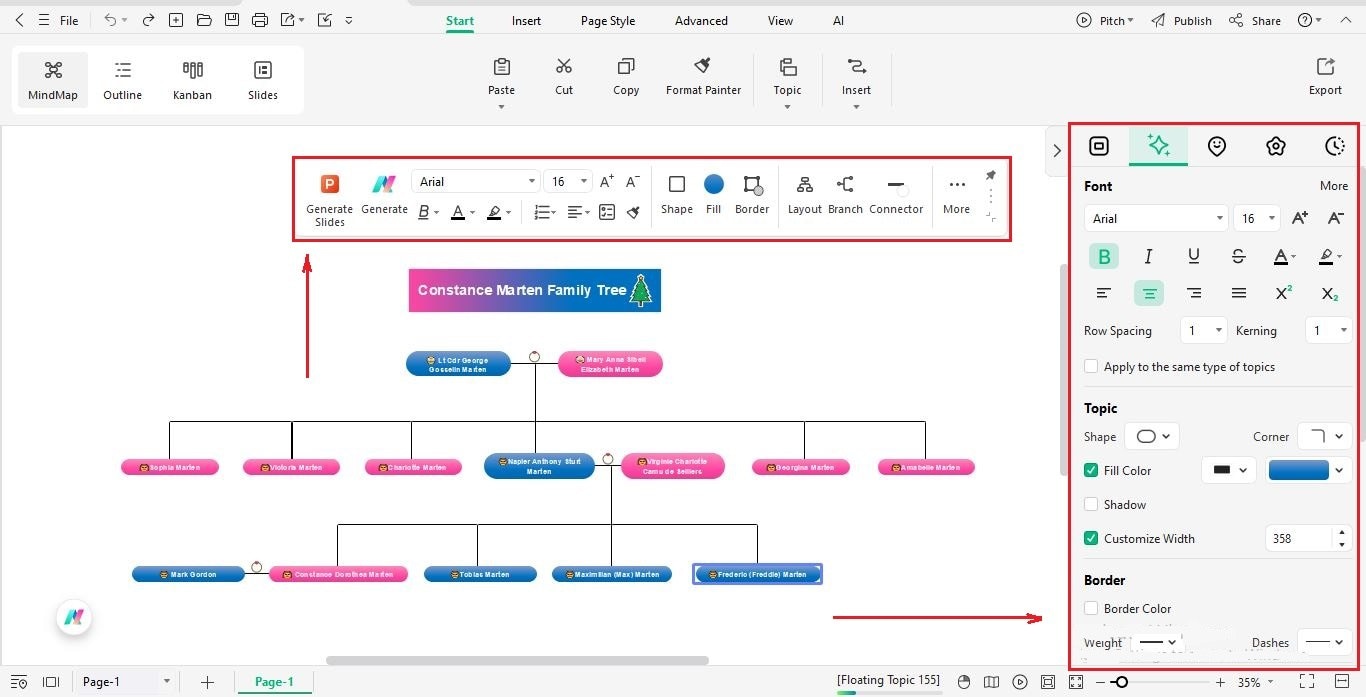Open the AI tab
This screenshot has width=1366, height=697.
838,20
